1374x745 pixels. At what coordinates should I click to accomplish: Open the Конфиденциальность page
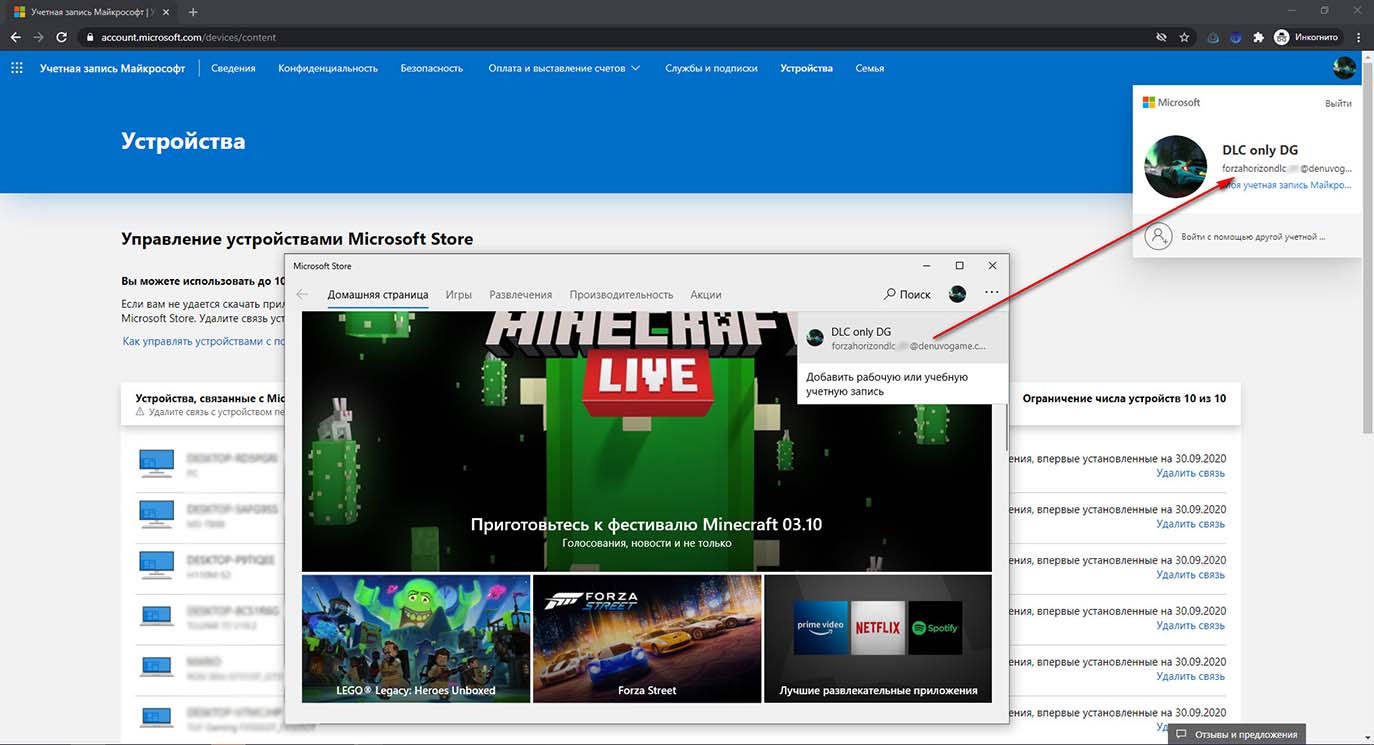[328, 68]
